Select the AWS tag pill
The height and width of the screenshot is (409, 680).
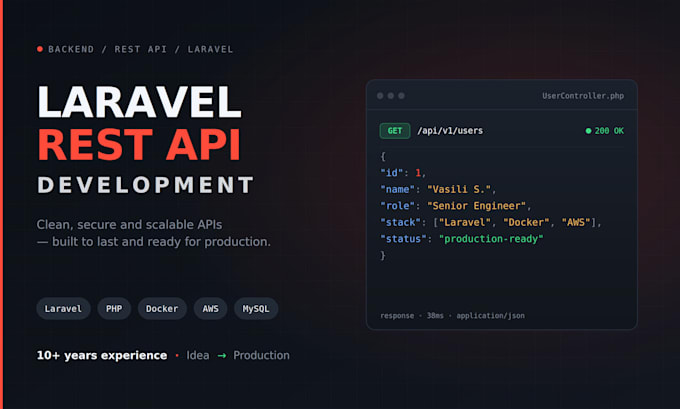[210, 308]
